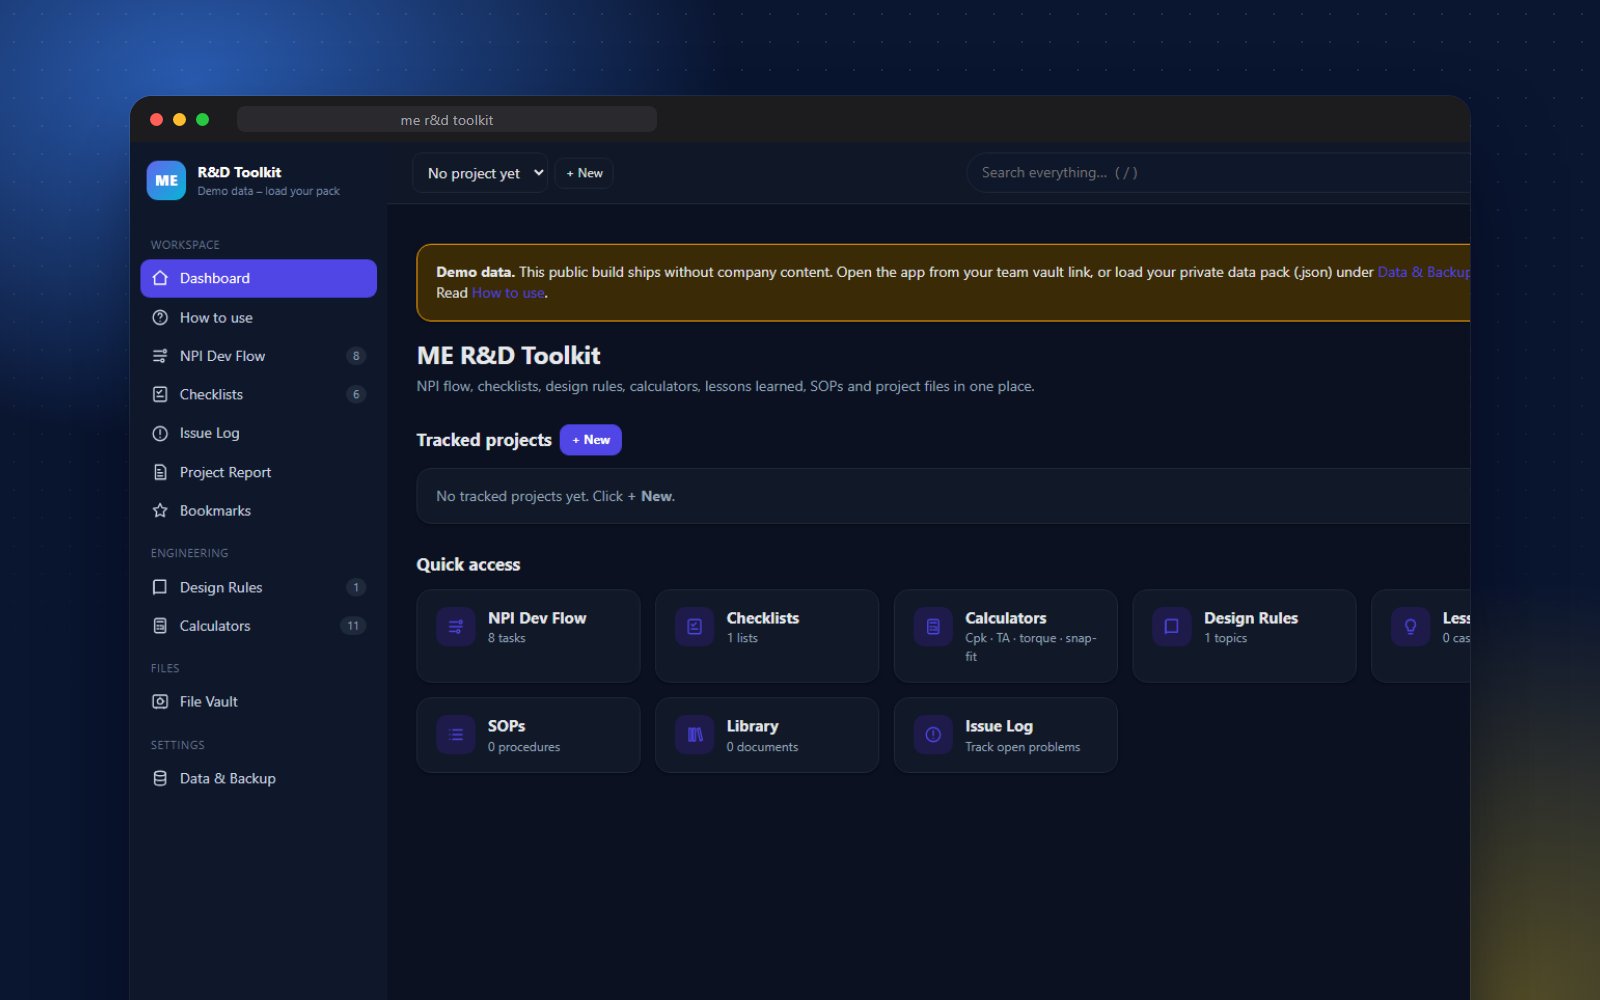Go to NPI Dev Flow in sidebar
The height and width of the screenshot is (1000, 1600).
pos(258,356)
